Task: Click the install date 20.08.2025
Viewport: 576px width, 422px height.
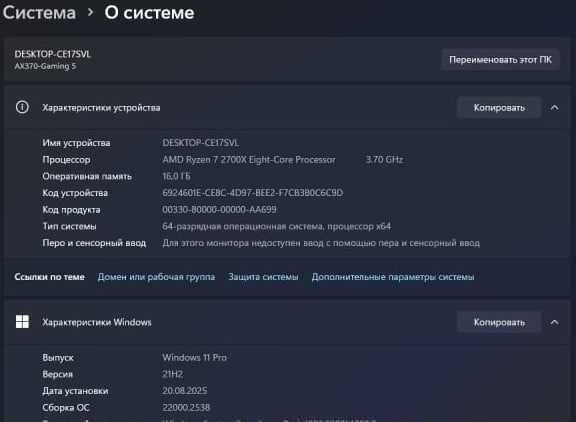Action: pos(185,390)
